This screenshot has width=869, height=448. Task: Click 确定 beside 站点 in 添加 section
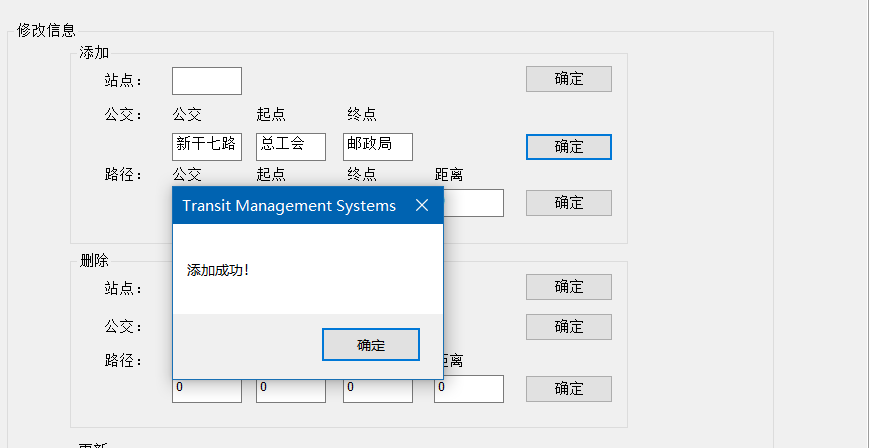coord(569,79)
